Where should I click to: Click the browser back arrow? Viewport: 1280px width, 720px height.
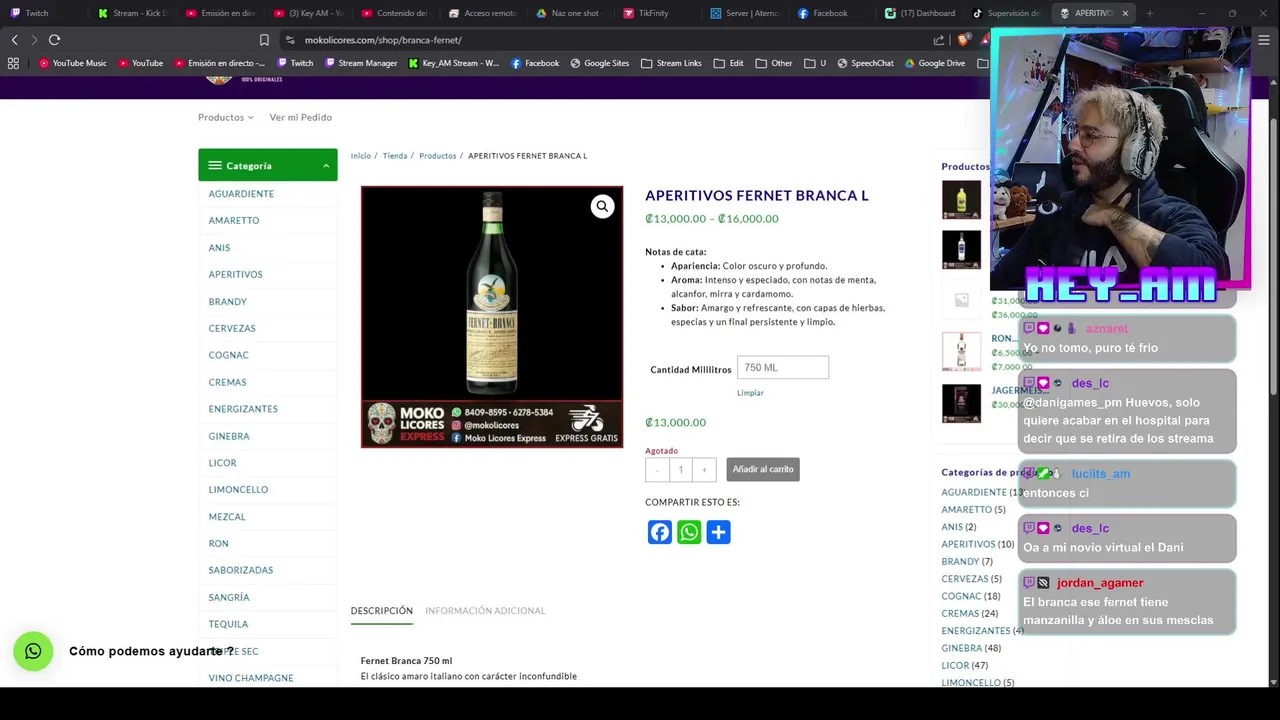pyautogui.click(x=14, y=40)
